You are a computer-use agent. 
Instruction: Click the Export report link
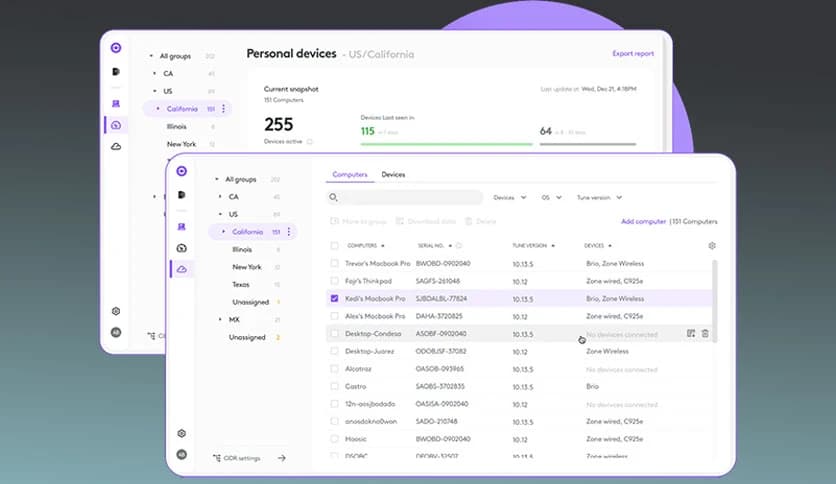(633, 54)
